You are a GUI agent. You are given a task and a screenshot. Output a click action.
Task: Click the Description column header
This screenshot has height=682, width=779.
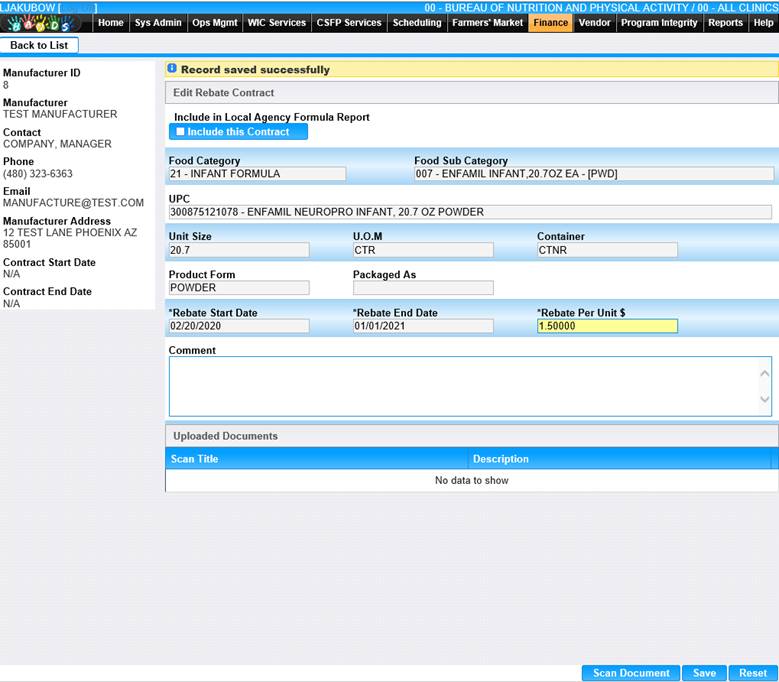coord(620,458)
